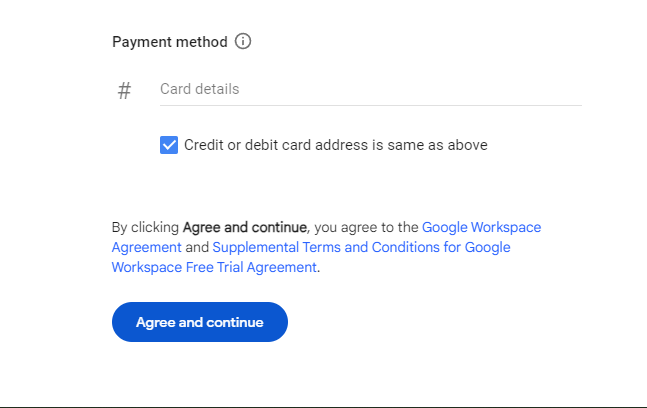Click the white checkmark in blue box
The width and height of the screenshot is (647, 408).
pos(169,145)
